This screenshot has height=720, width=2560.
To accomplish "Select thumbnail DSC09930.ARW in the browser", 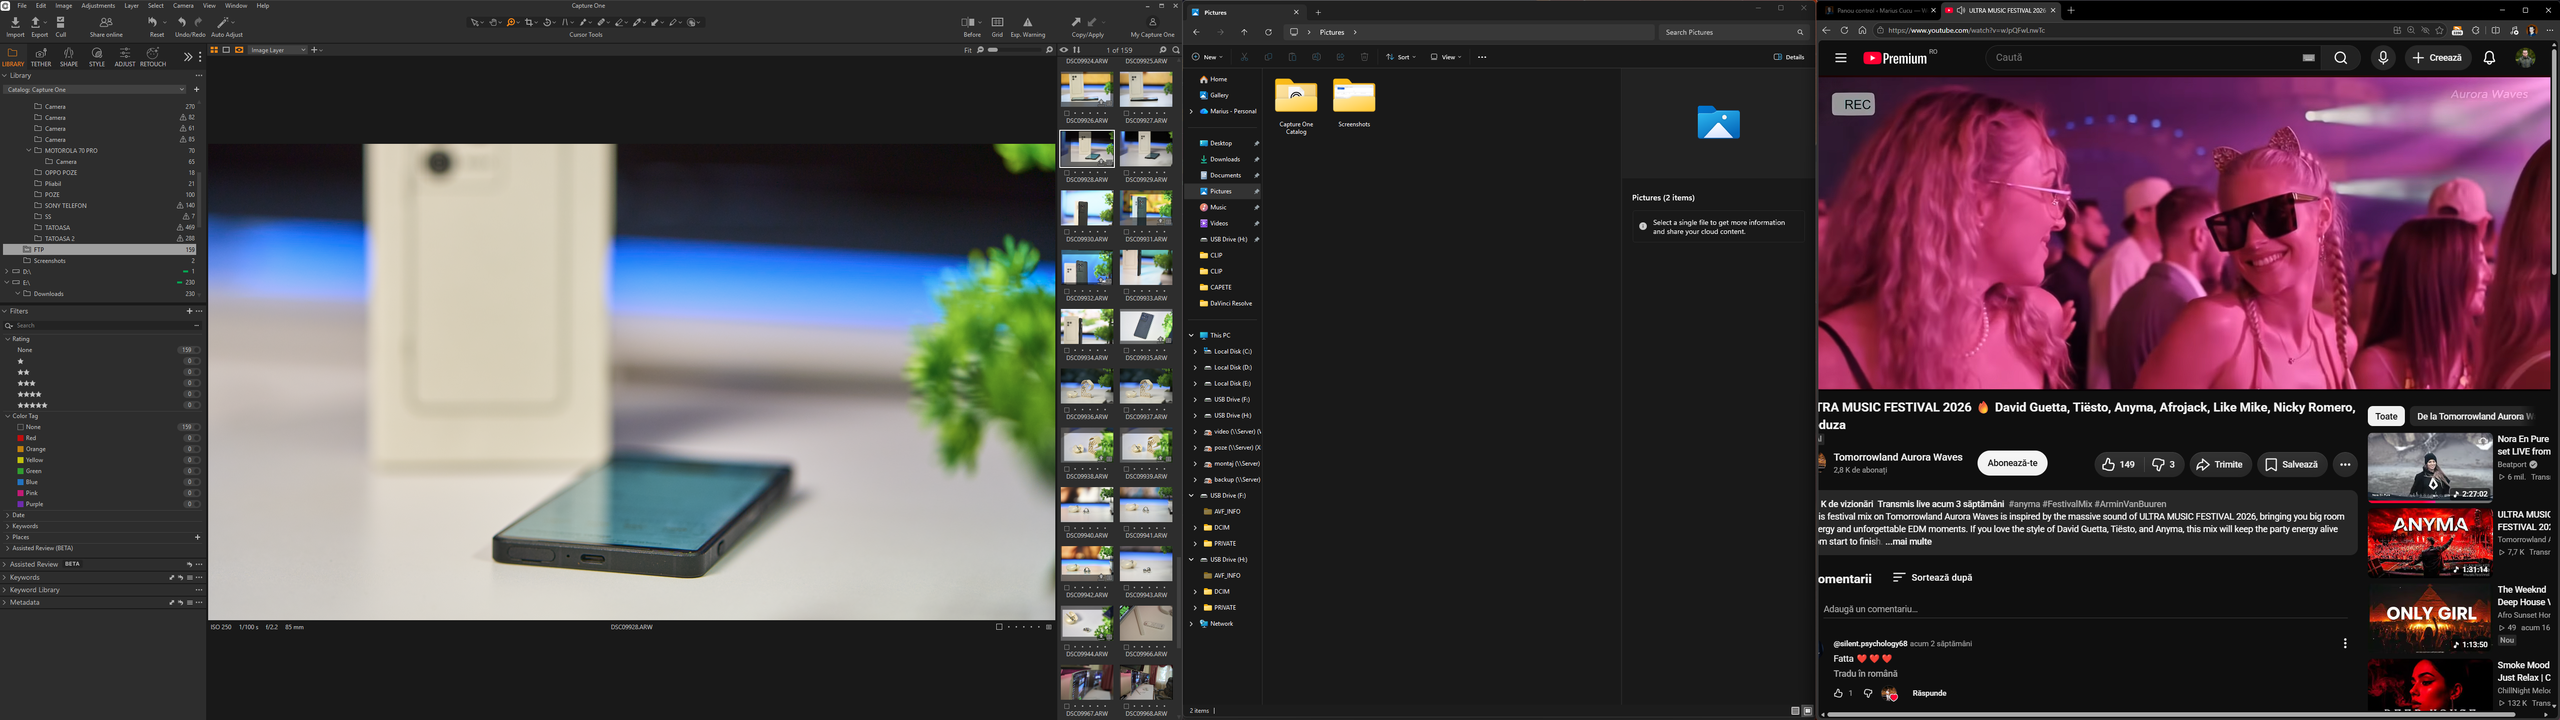I will click(1087, 210).
